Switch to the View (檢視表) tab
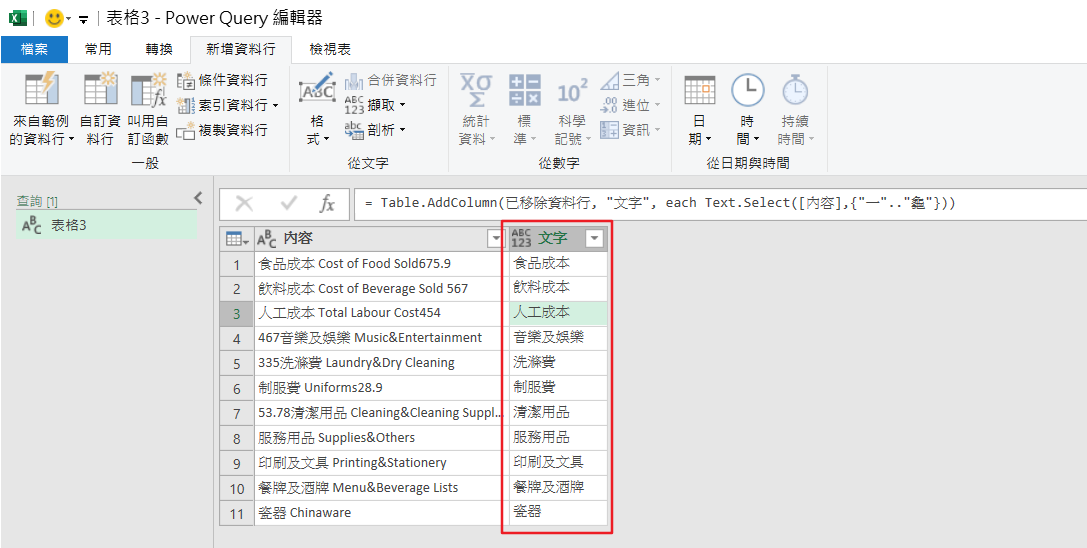Screen dimensions: 1087x548 [330, 49]
